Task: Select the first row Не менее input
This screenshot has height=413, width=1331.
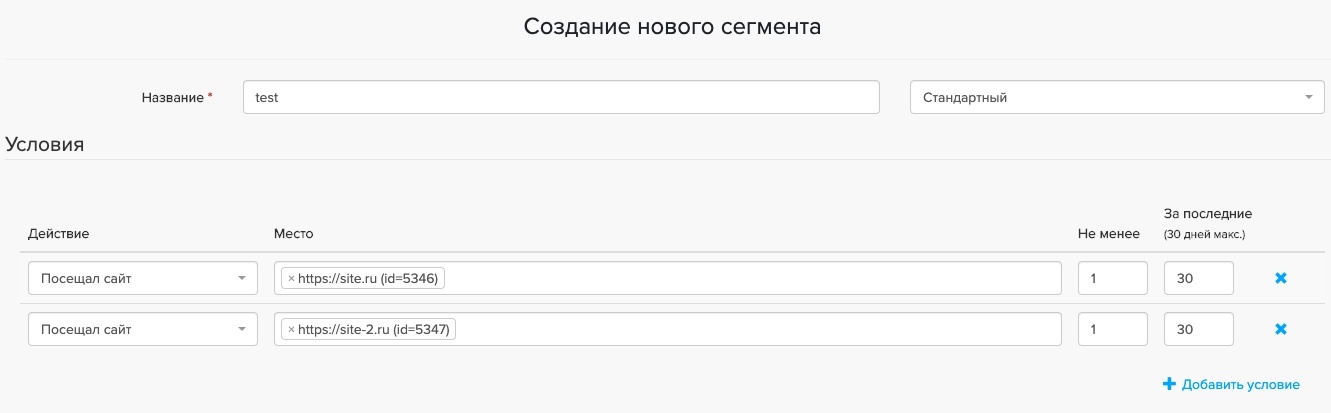Action: tap(1112, 279)
